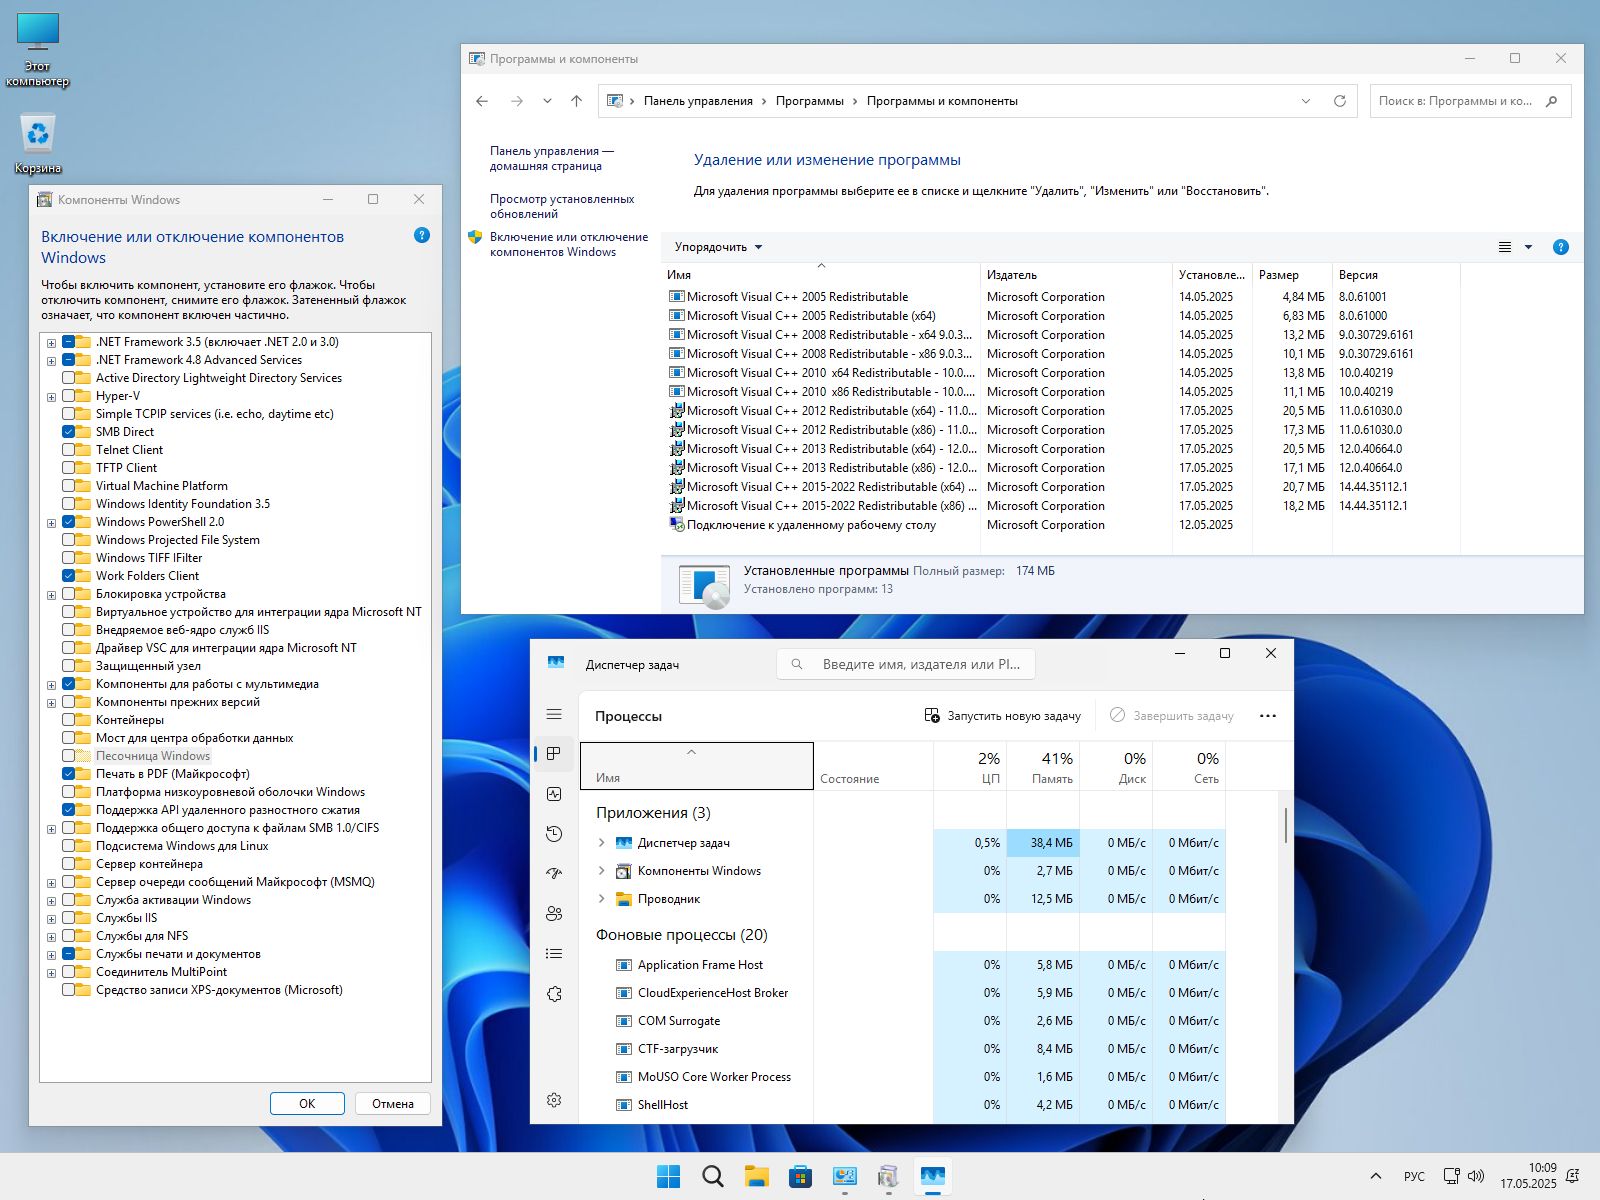The image size is (1600, 1200).
Task: Select the Processes icon in Task Manager sidebar
Action: point(554,754)
